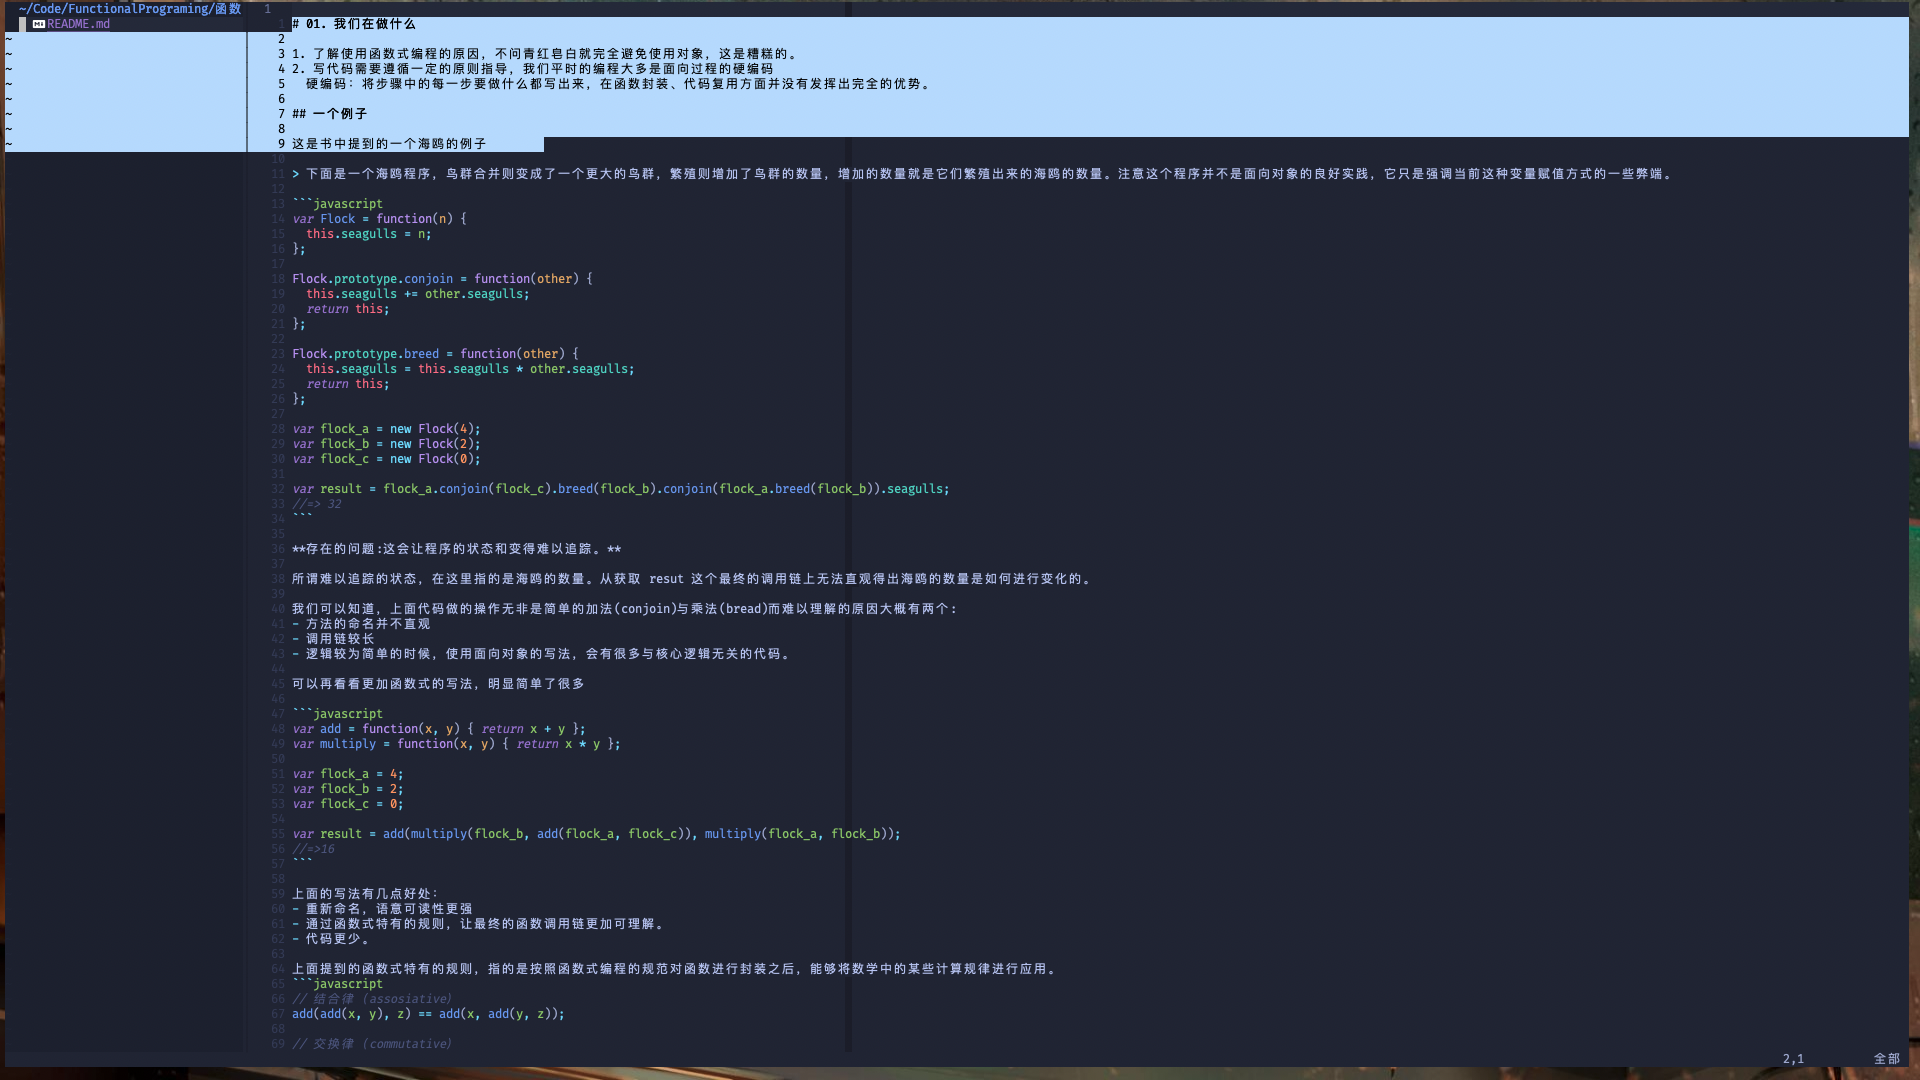Viewport: 1920px width, 1080px height.
Task: Click line '硬编码：将步骤中的每一步要做什么都写出来'
Action: click(620, 84)
